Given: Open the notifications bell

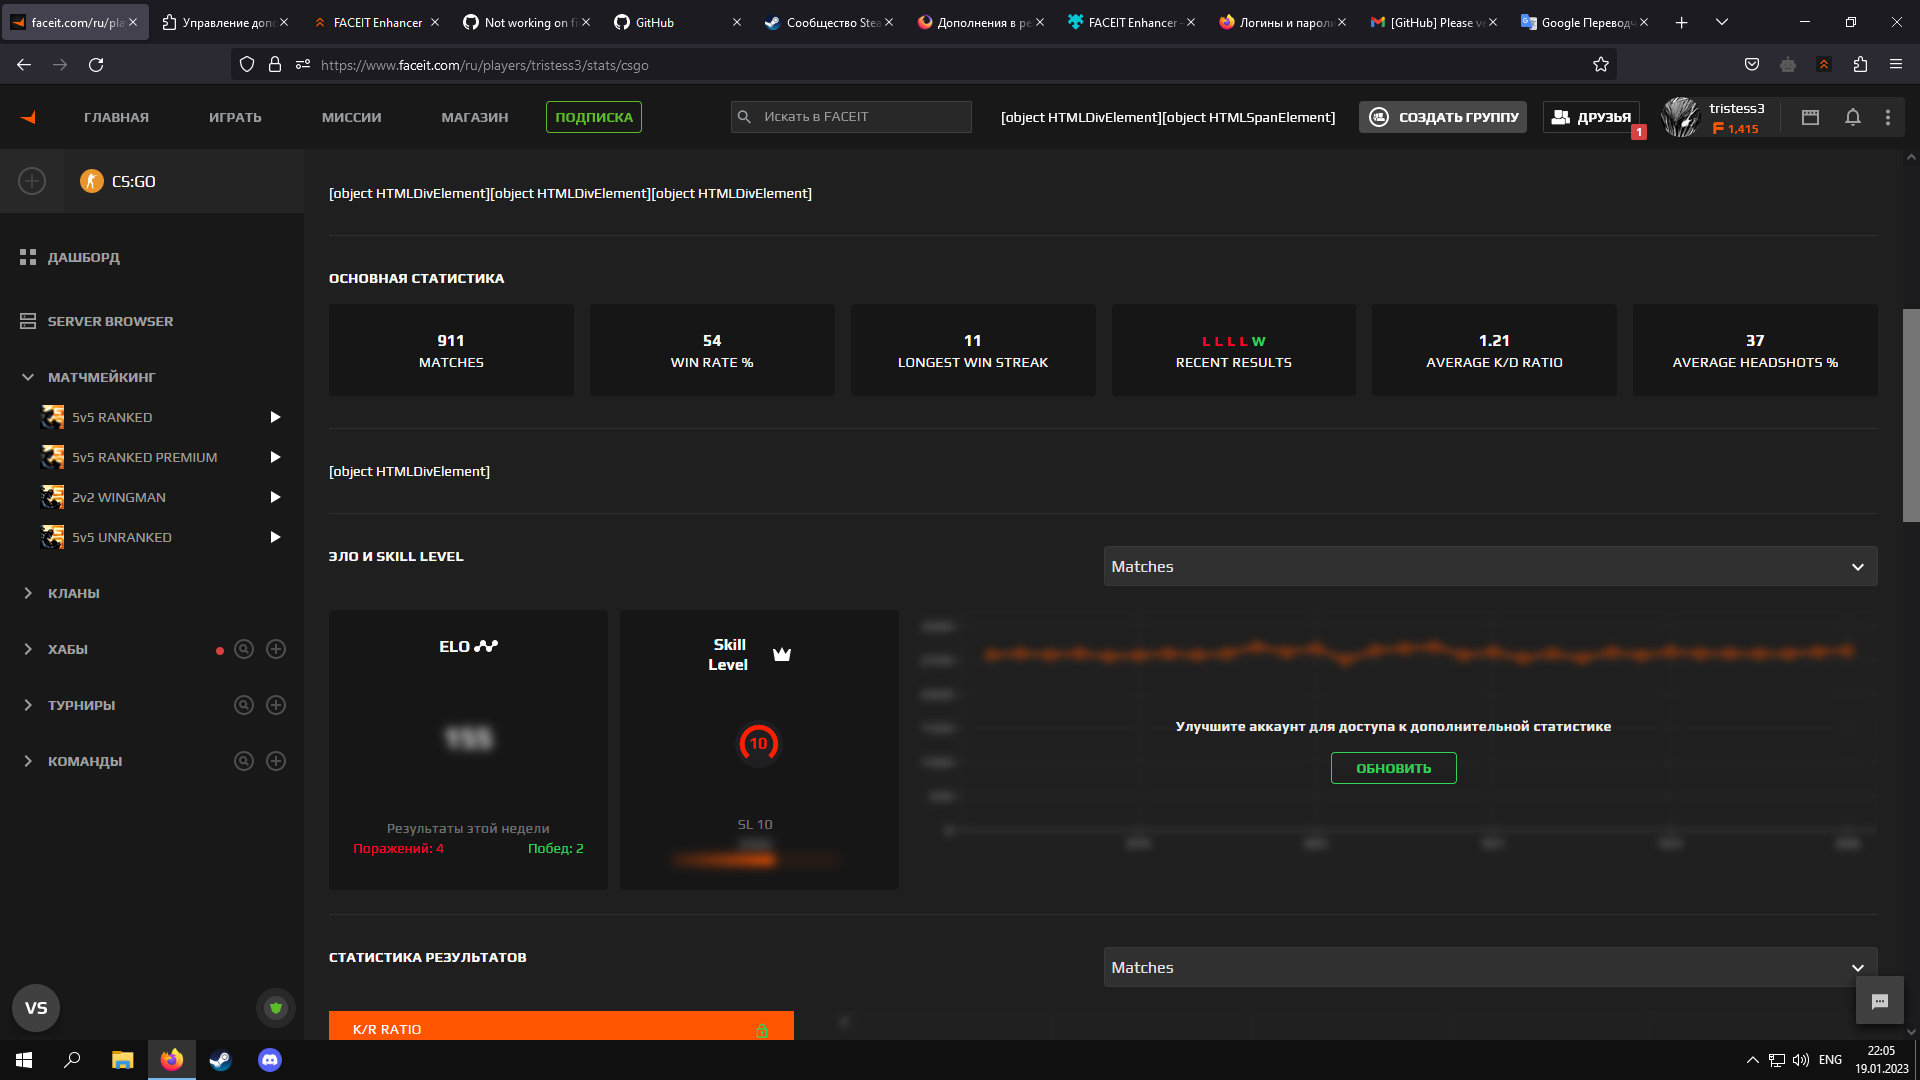Looking at the screenshot, I should [1852, 117].
